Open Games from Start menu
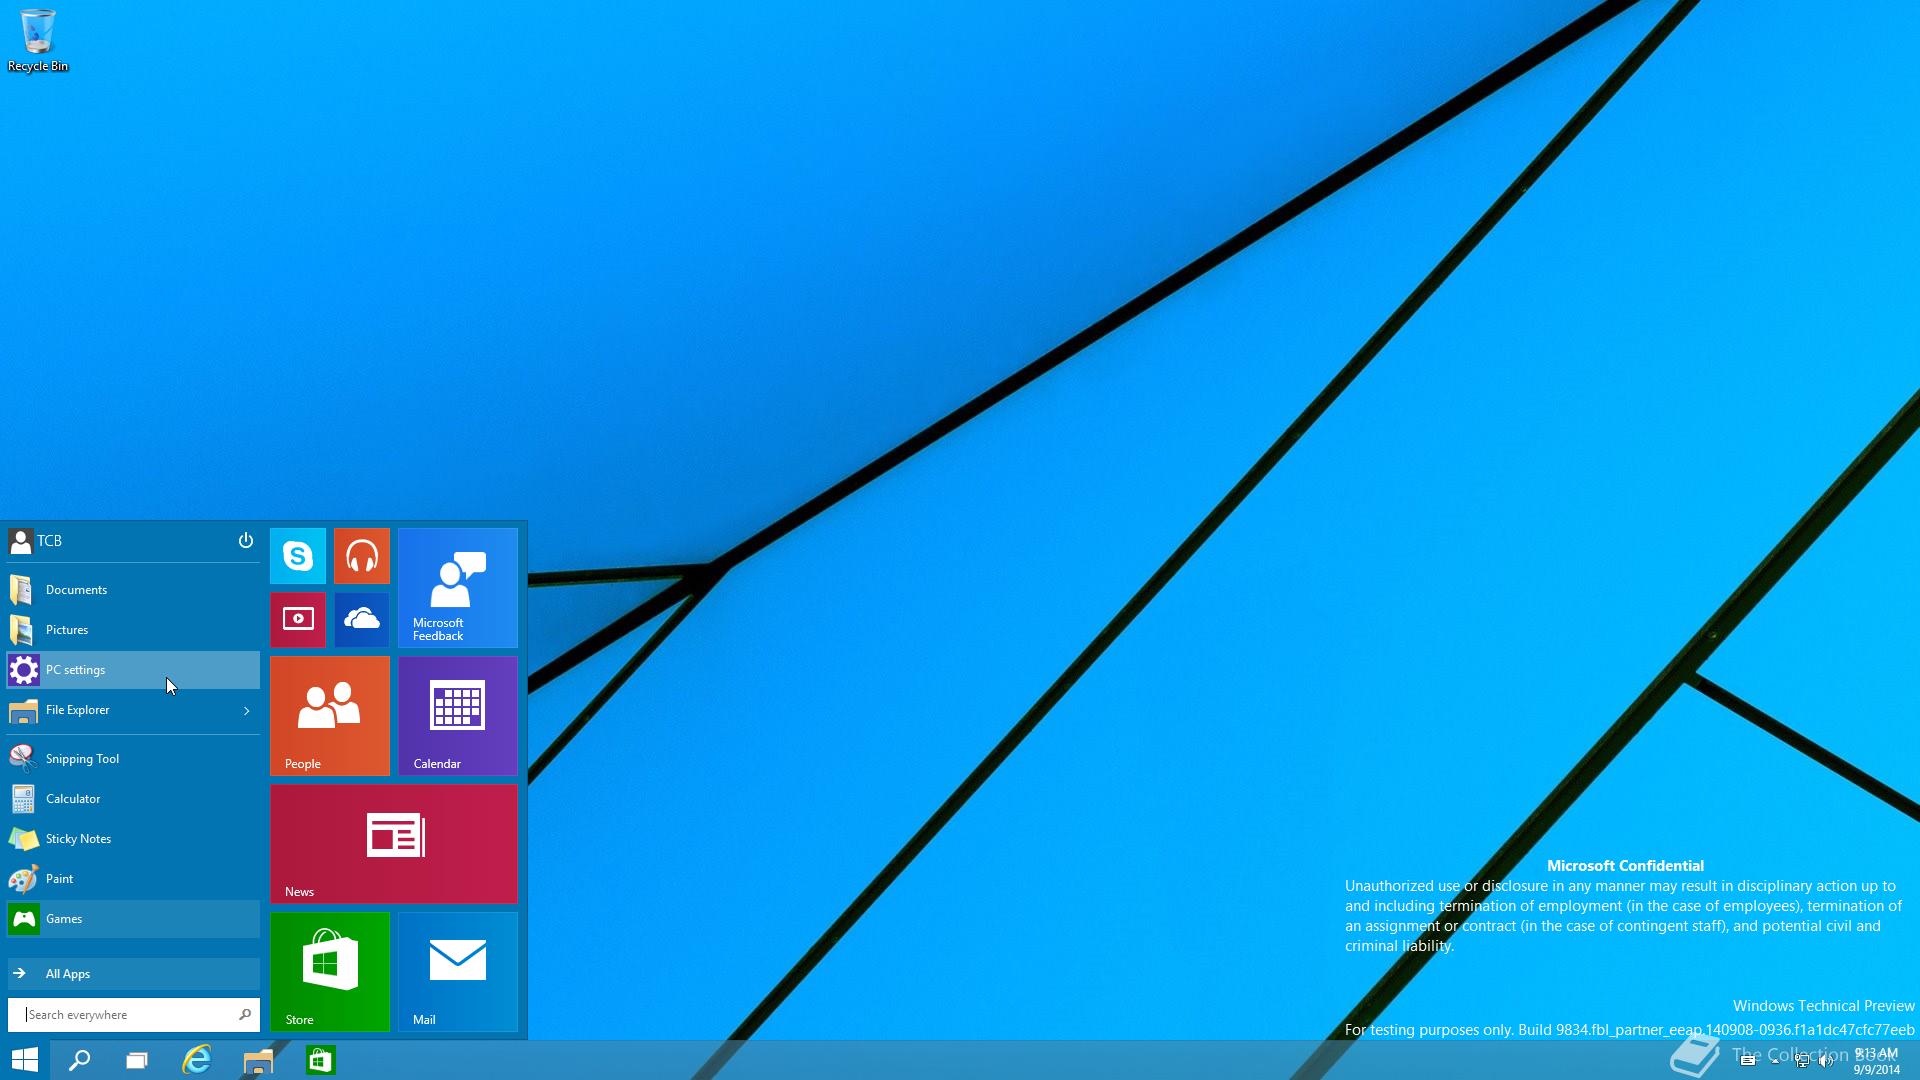 [x=133, y=919]
